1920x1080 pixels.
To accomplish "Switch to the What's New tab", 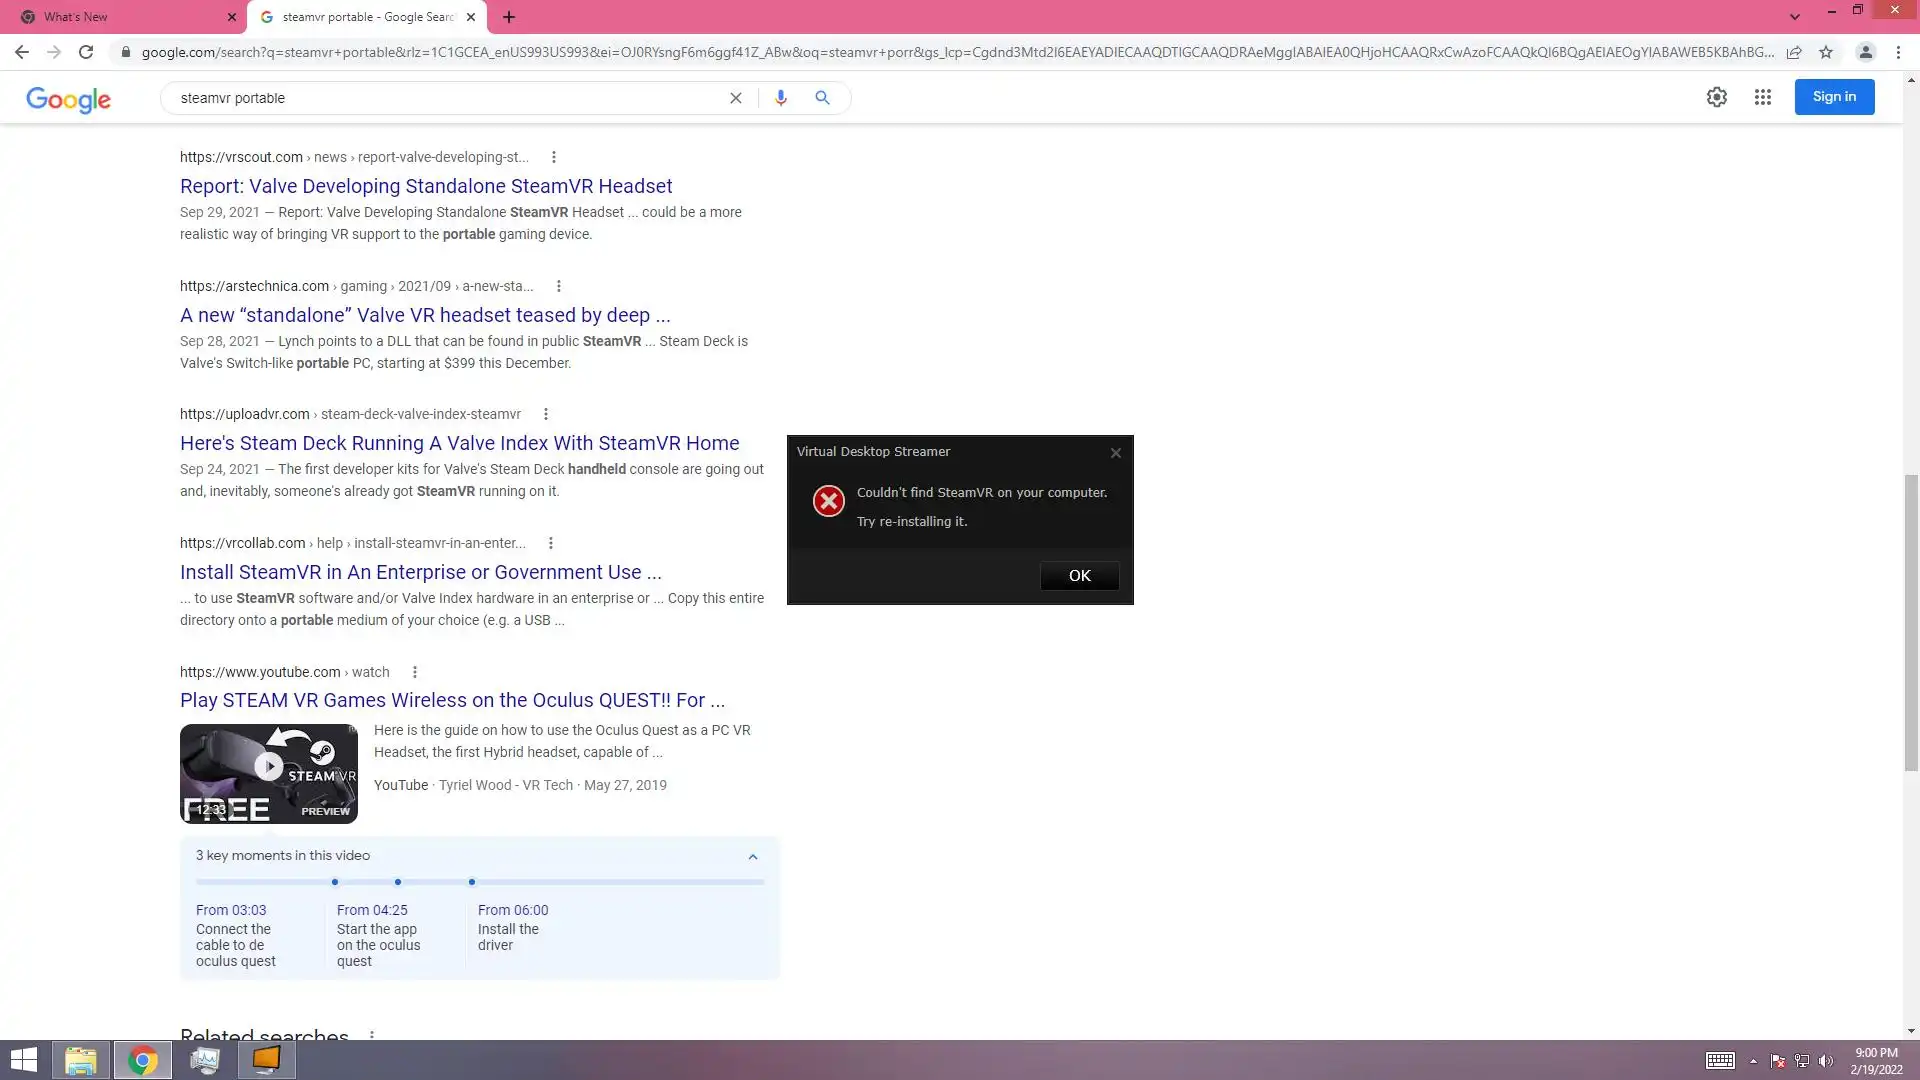I will pyautogui.click(x=120, y=17).
